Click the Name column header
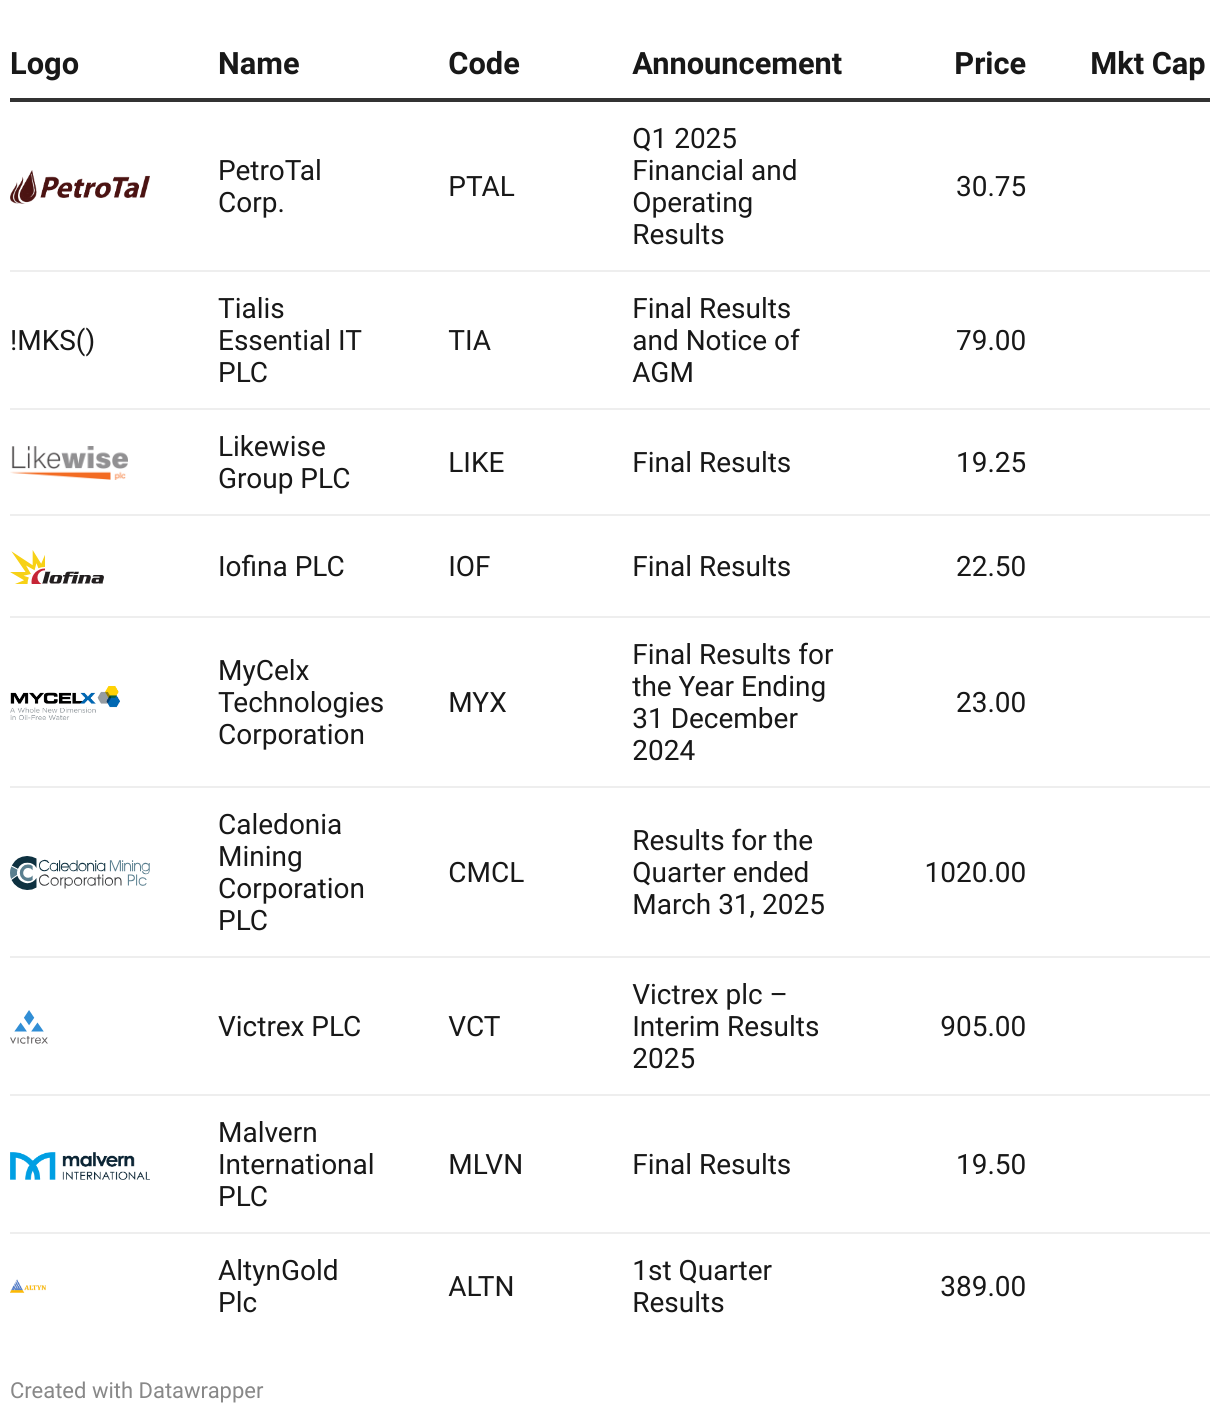1220x1414 pixels. 259,64
